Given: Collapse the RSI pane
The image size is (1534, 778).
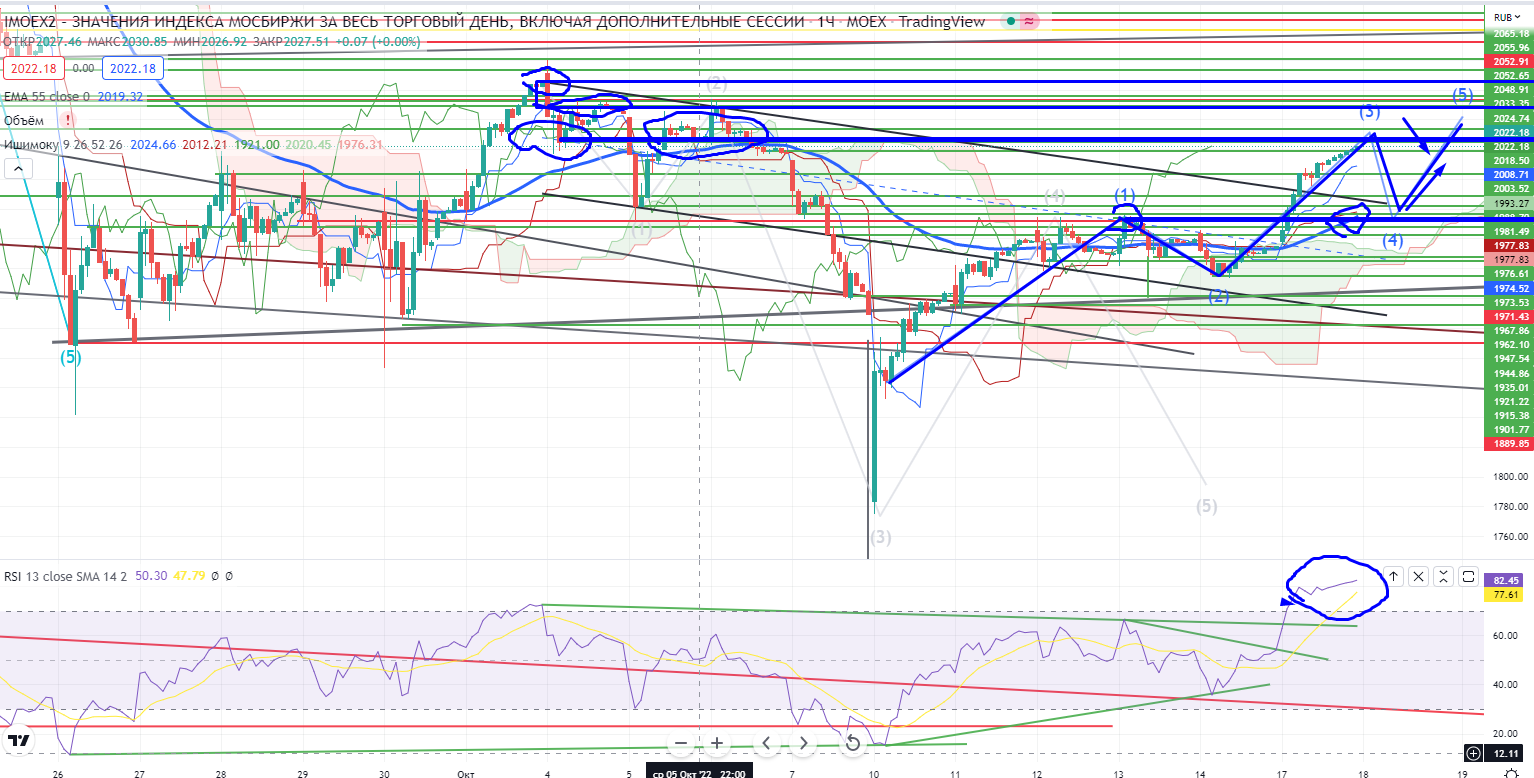Looking at the screenshot, I should point(1443,576).
